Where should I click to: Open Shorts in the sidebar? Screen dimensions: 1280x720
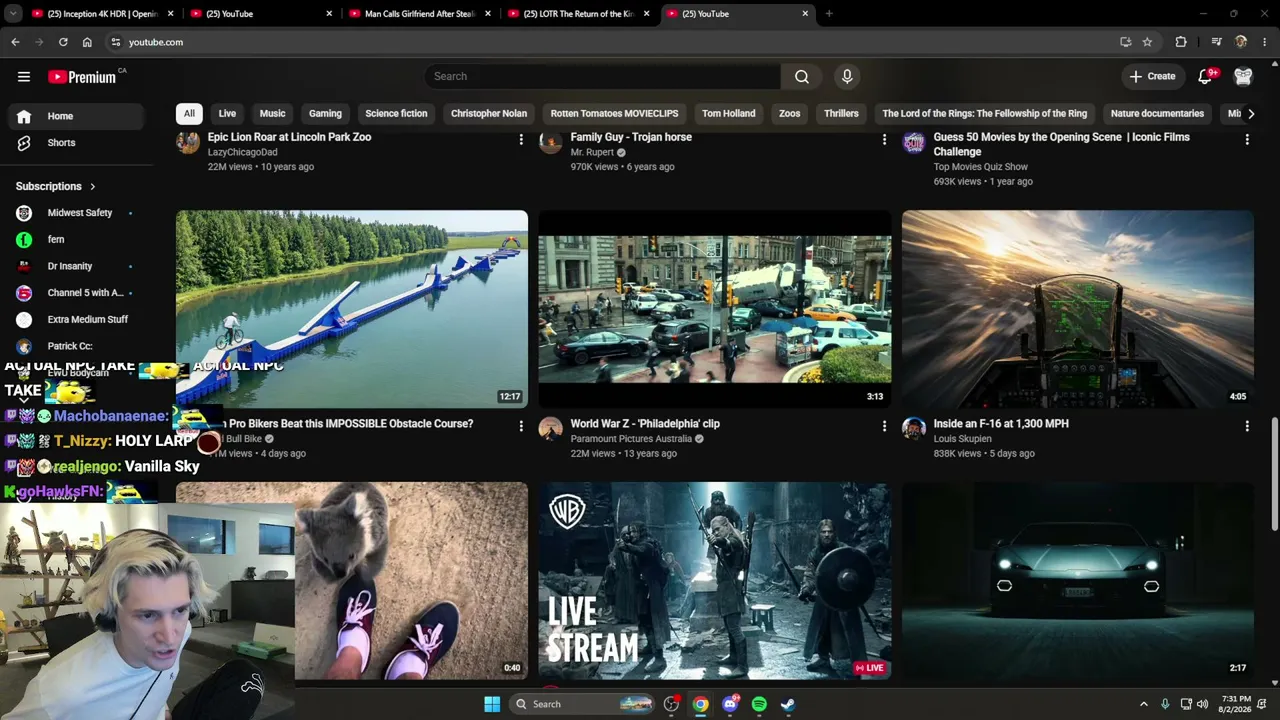tap(74, 143)
